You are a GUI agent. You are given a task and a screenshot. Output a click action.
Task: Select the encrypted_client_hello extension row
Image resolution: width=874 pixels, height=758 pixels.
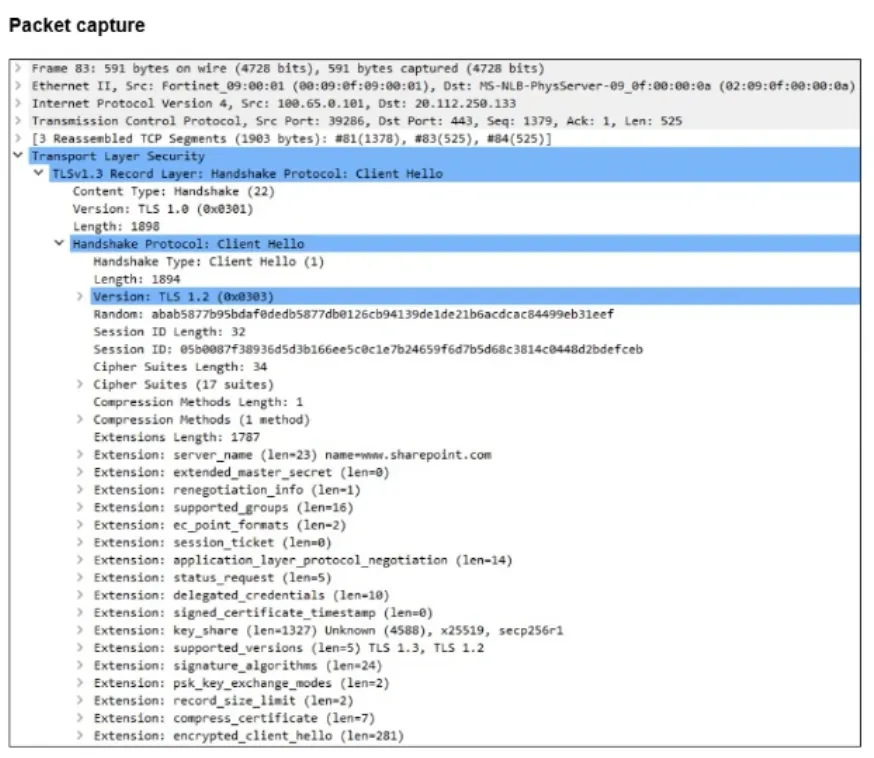tap(475, 736)
